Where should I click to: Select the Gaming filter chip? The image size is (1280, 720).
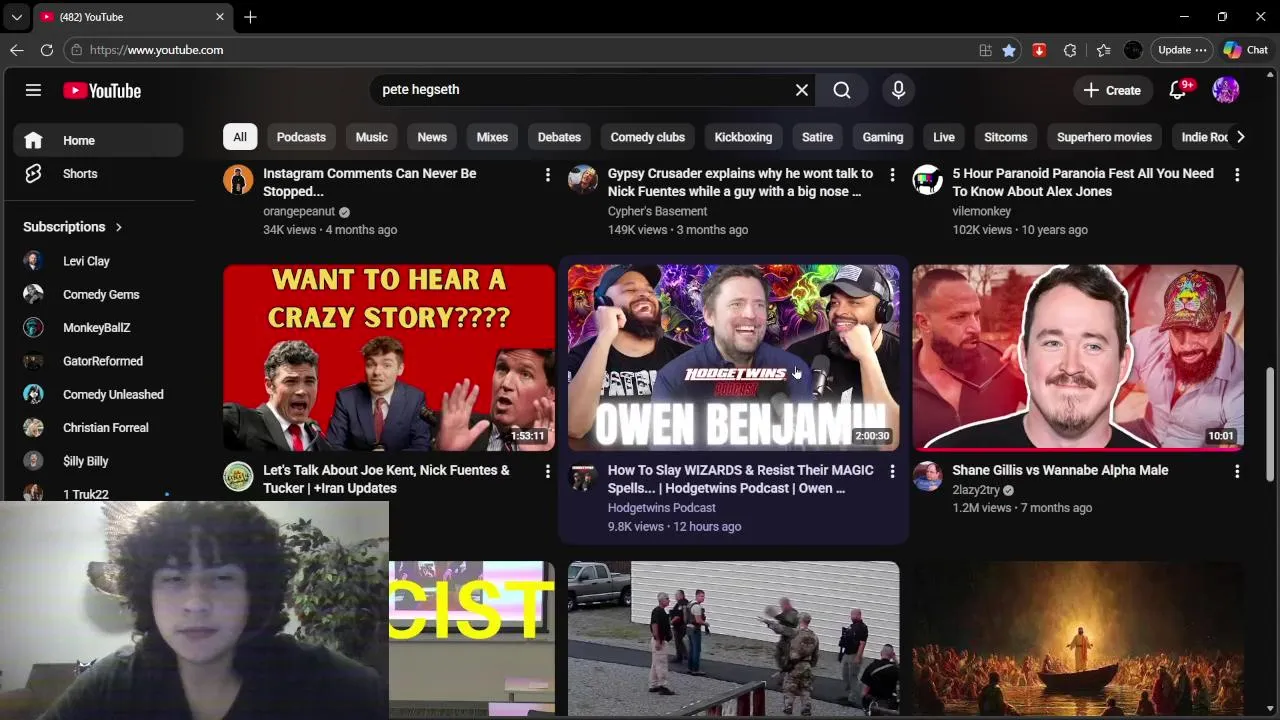(x=883, y=137)
